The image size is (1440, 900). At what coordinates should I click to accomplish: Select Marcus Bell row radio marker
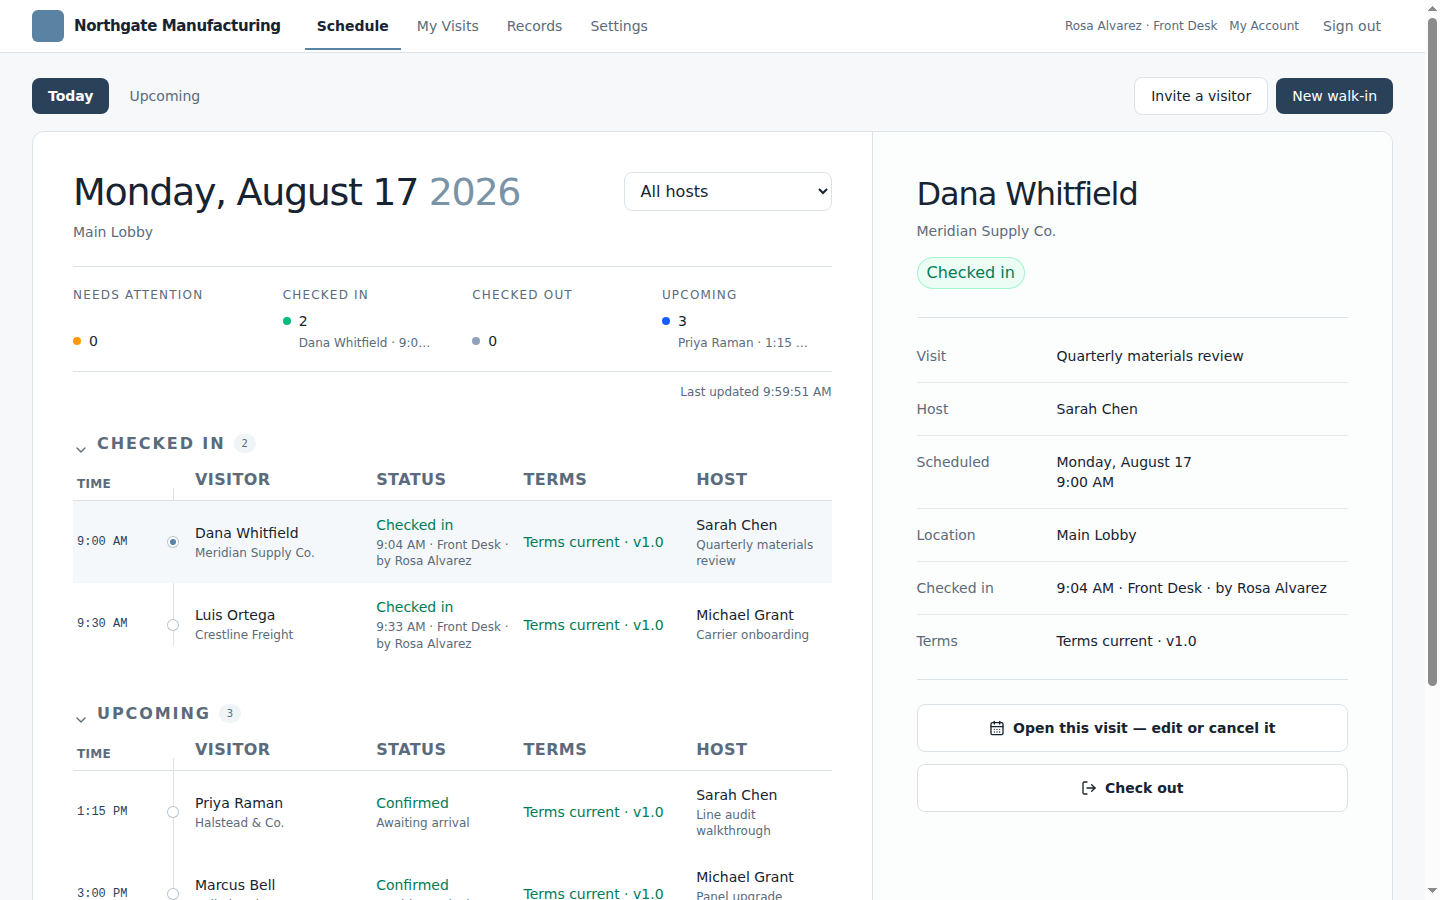tap(173, 894)
